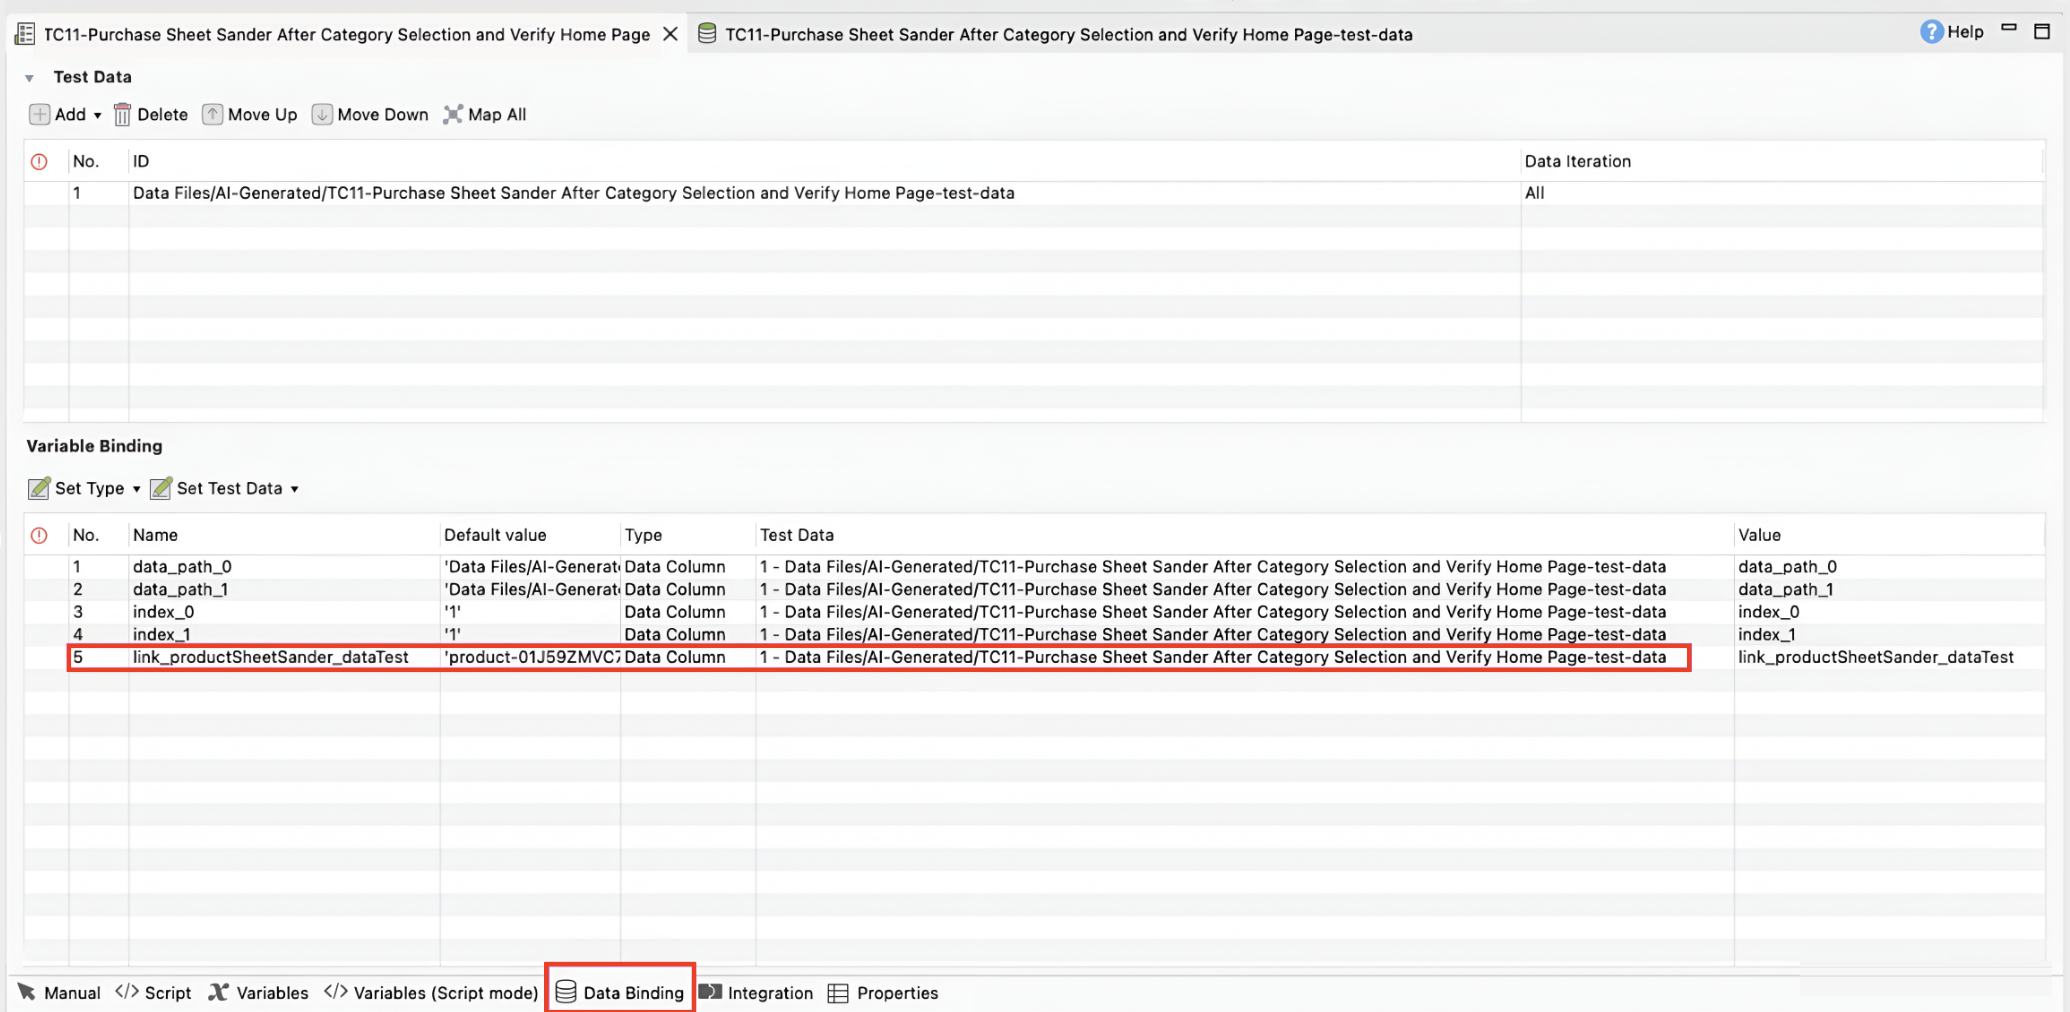This screenshot has height=1012, width=2070.
Task: Select the link_productSheetSander_dataTest variable row
Action: [x=270, y=658]
